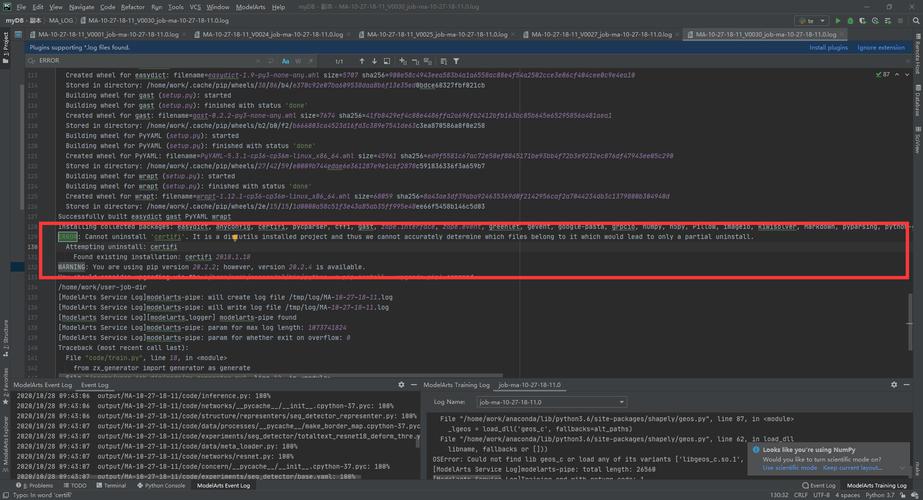Open the Help menu
This screenshot has width=923, height=500.
pos(278,7)
